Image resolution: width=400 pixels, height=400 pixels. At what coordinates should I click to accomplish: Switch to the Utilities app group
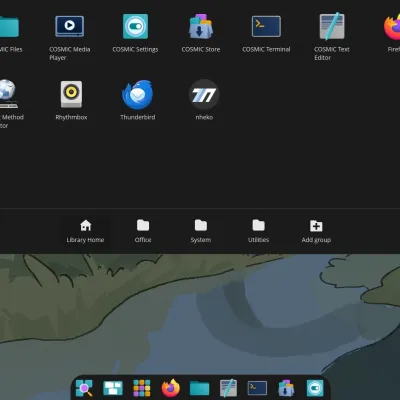258,231
